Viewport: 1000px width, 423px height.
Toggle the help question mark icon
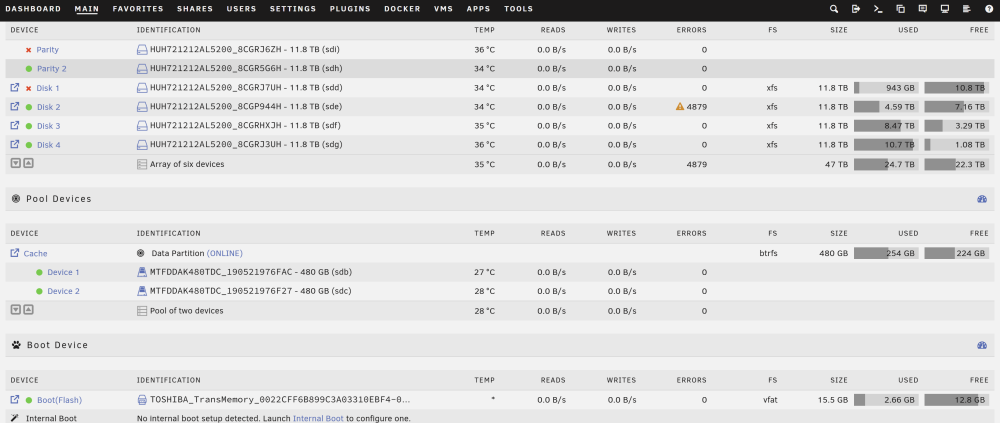[989, 9]
